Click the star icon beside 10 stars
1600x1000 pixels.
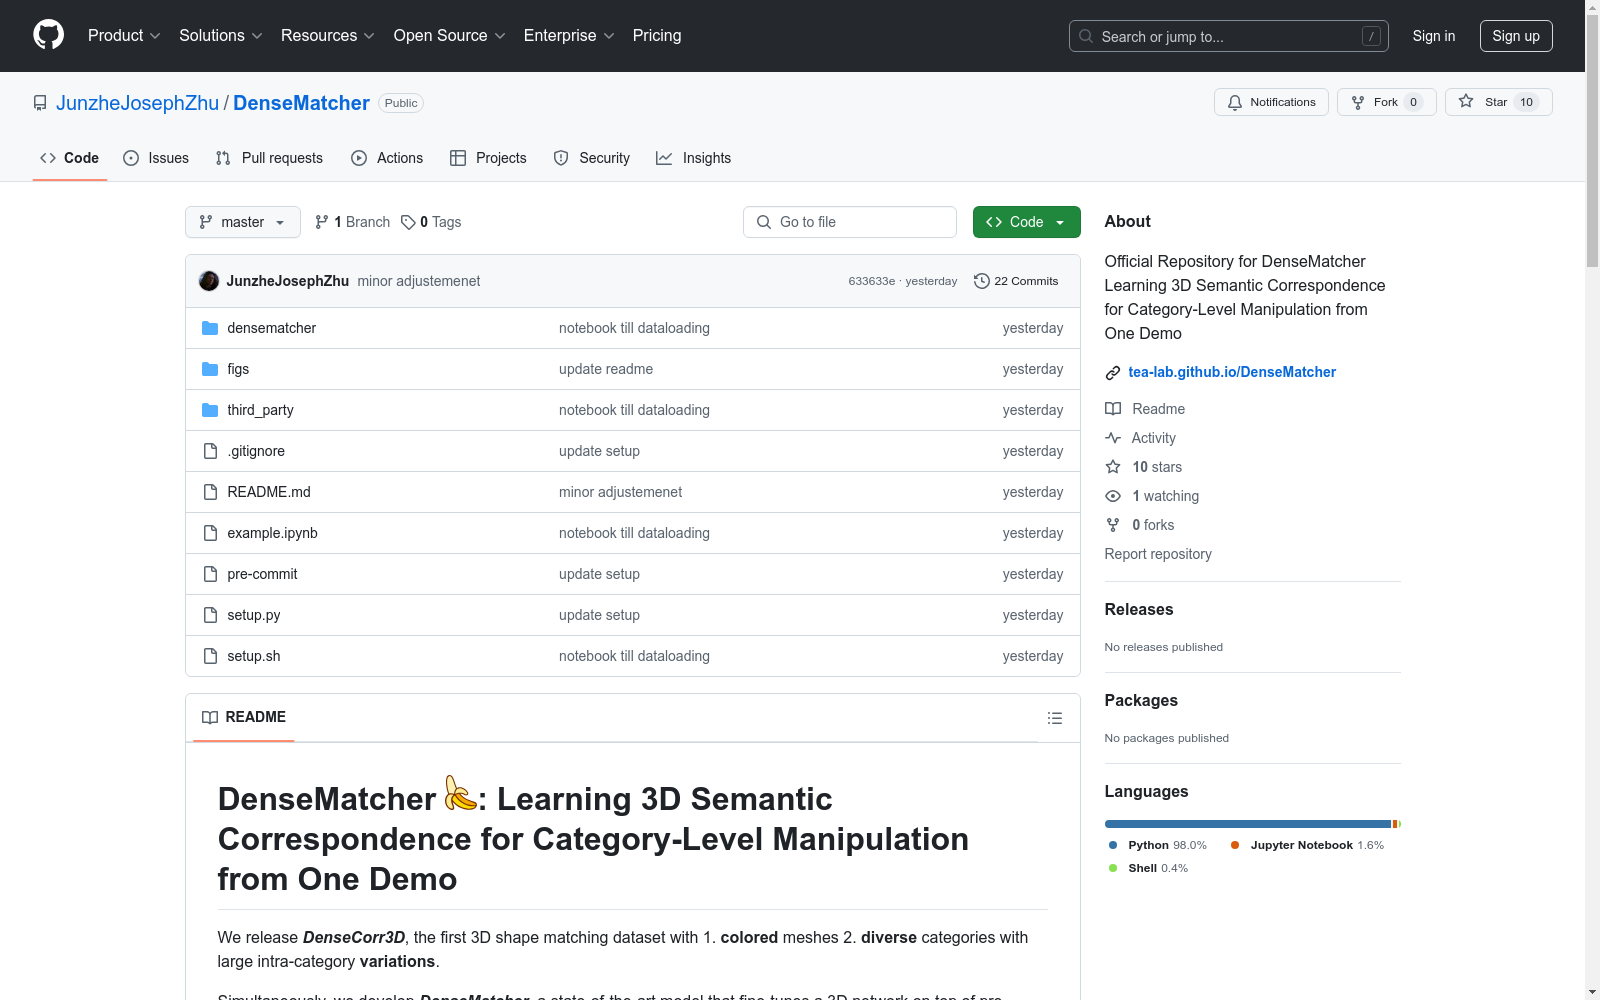click(1113, 467)
